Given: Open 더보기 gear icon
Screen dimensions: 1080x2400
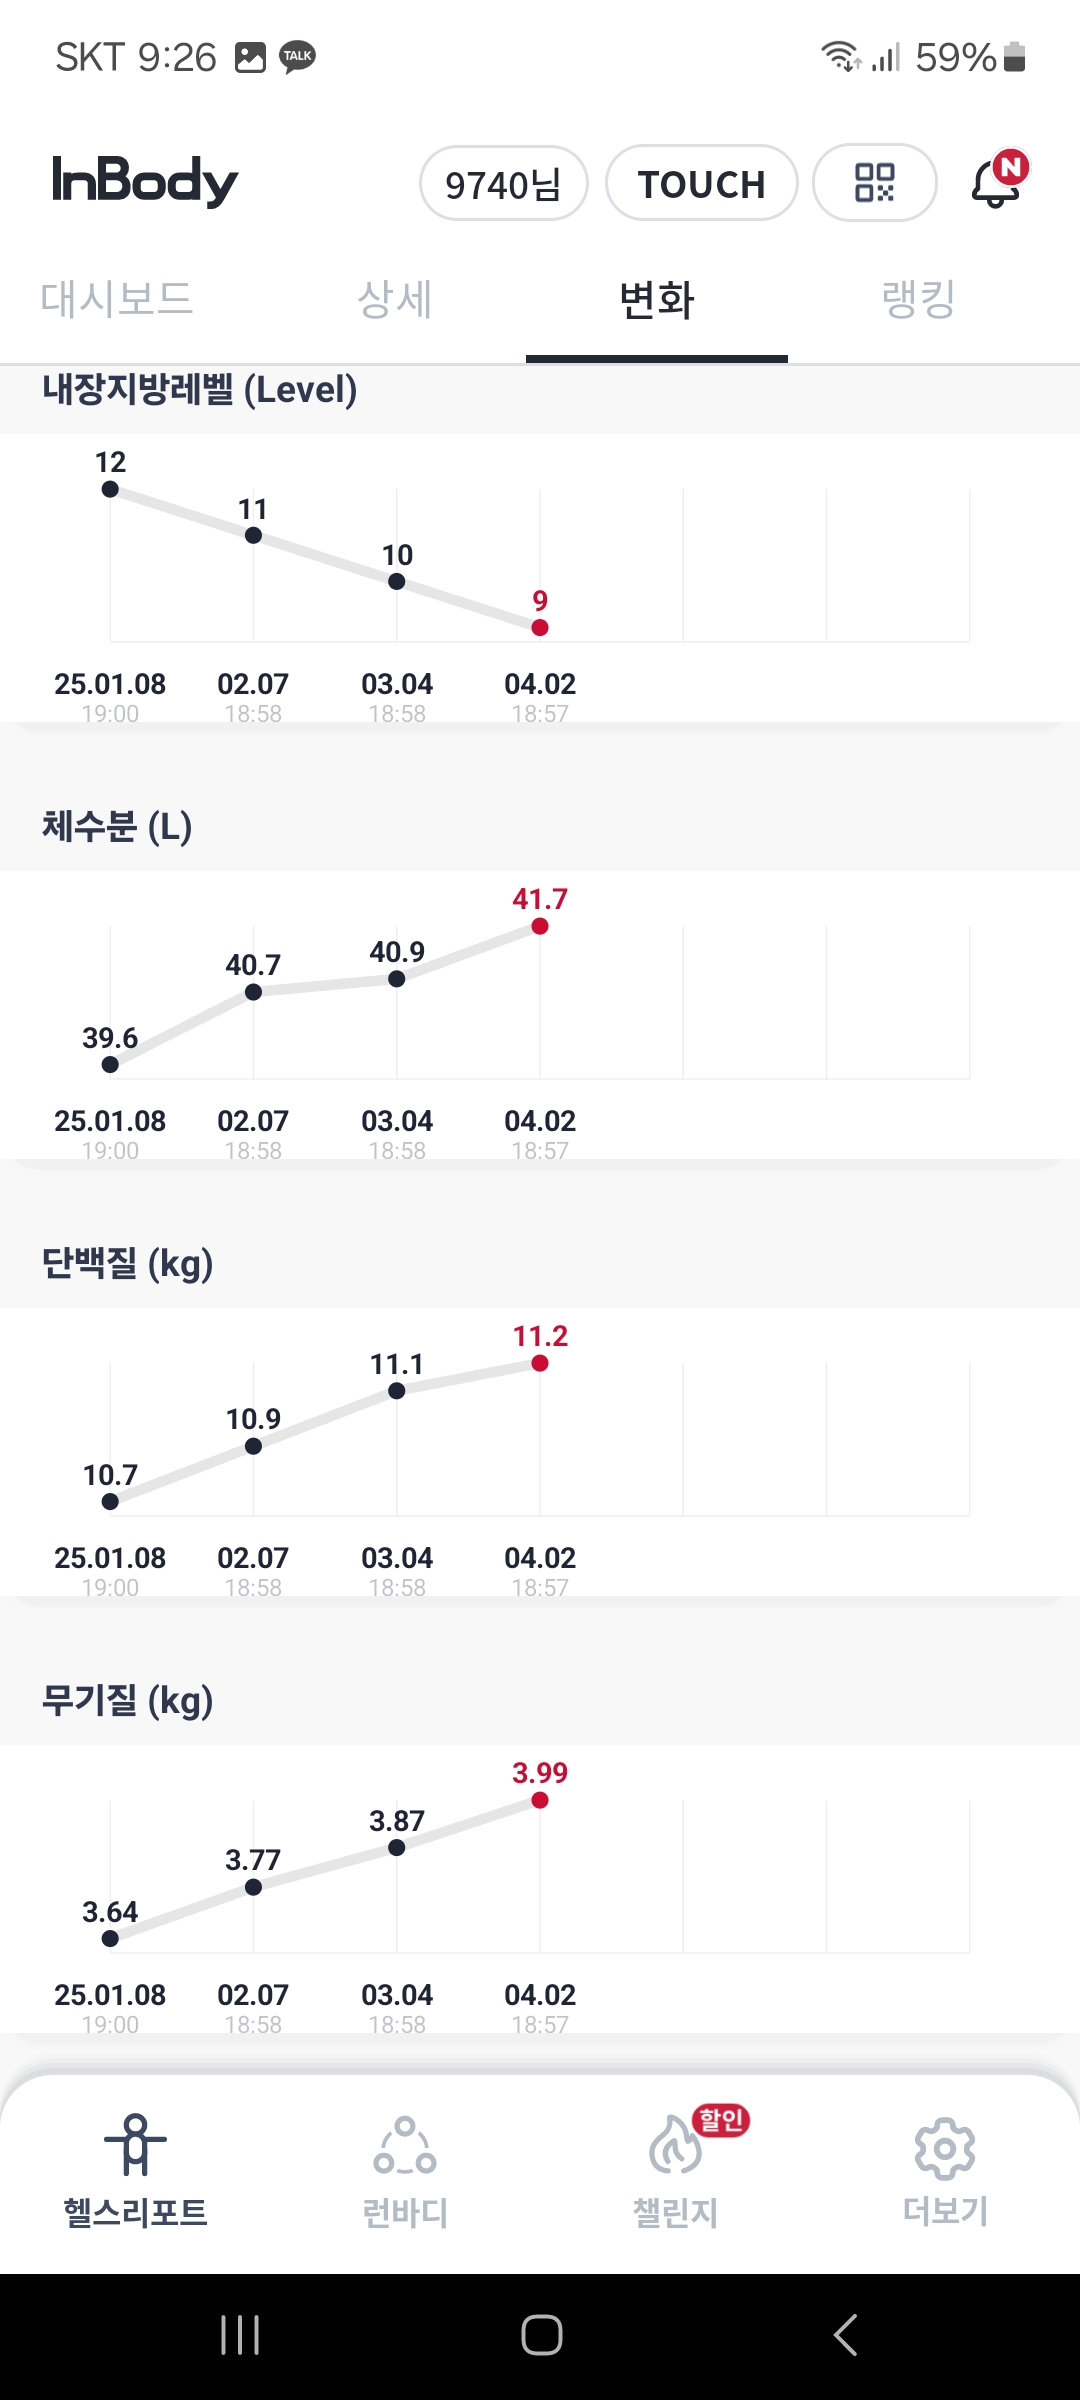Looking at the screenshot, I should coord(945,2148).
